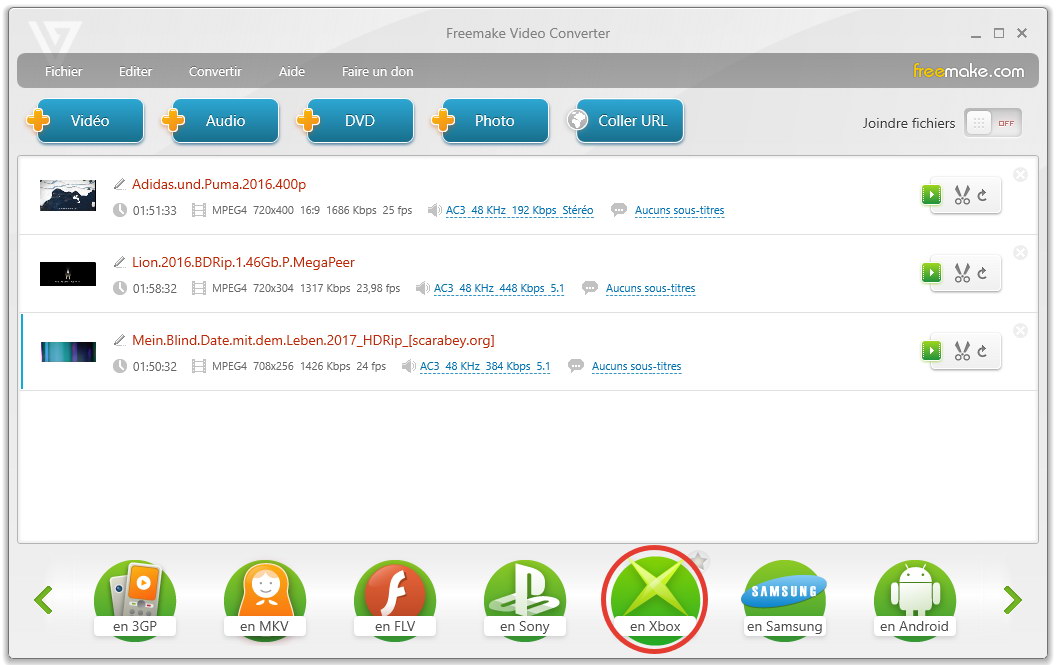Remove Lion.2016.BDRip from the list

tap(1021, 253)
